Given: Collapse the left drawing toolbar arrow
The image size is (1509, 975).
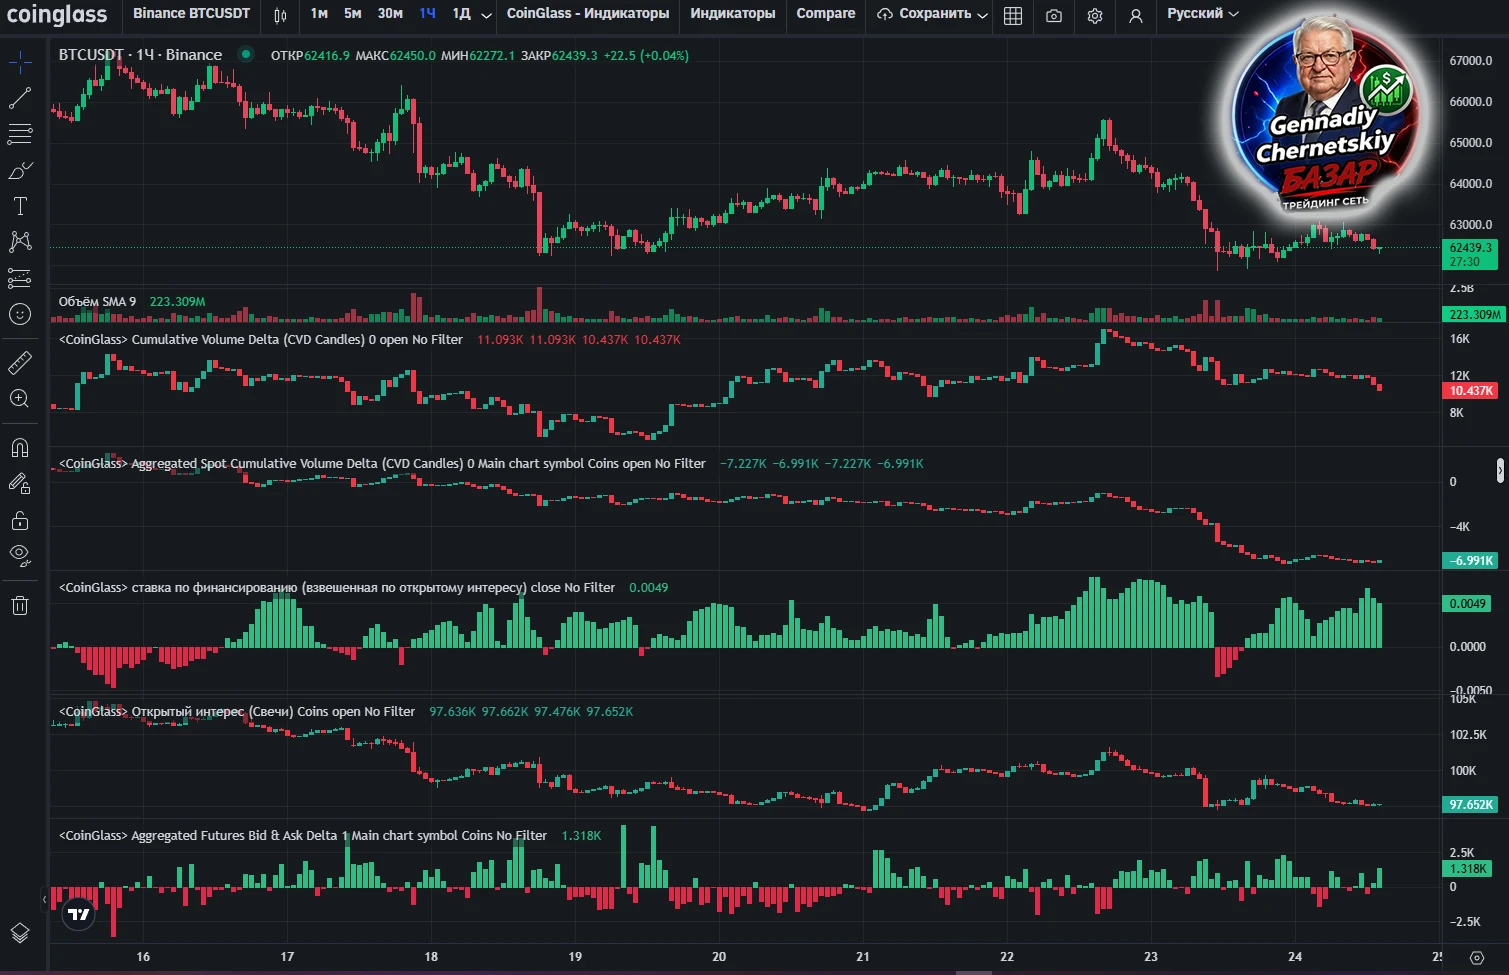Looking at the screenshot, I should tap(44, 900).
